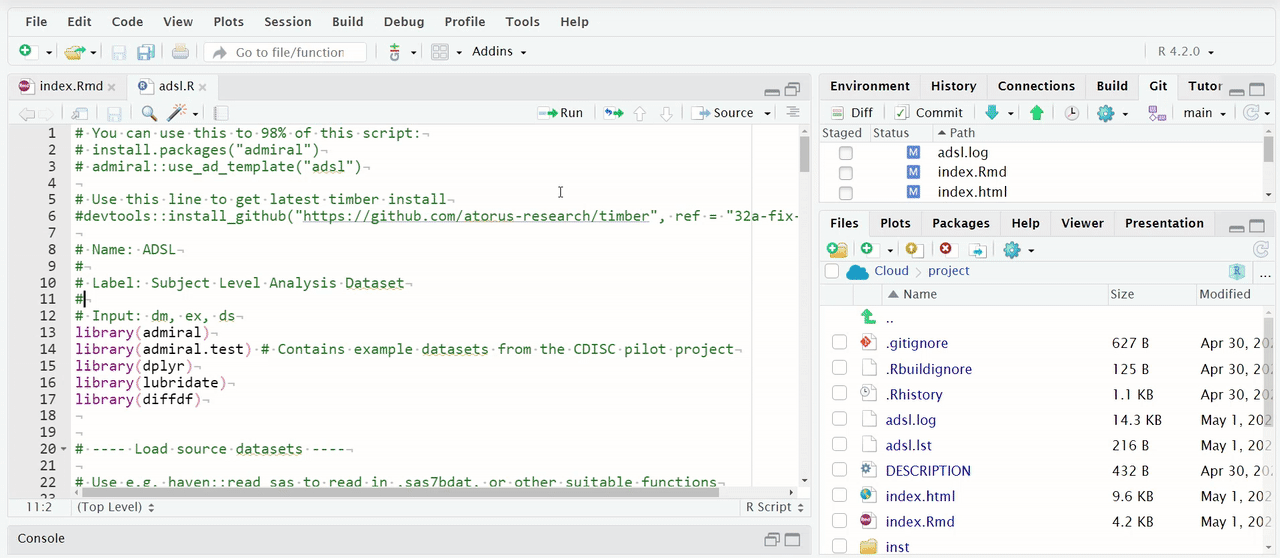Click the Find/Replace magnifier icon
The height and width of the screenshot is (558, 1280).
(x=149, y=113)
